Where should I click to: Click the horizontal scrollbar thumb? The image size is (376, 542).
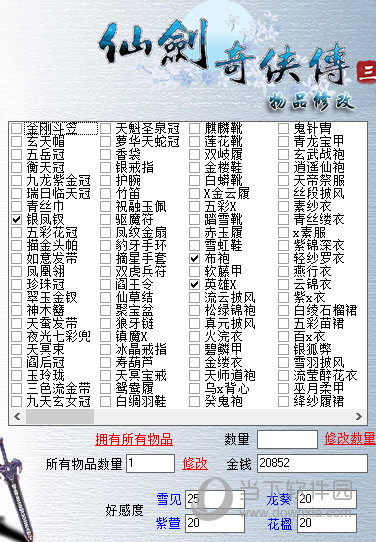point(60,417)
